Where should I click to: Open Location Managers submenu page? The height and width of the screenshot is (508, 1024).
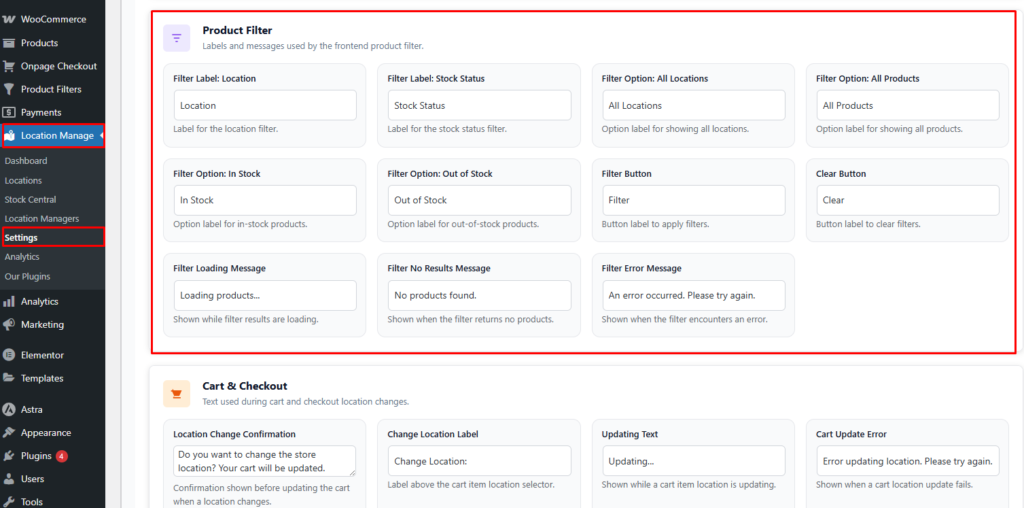pos(41,219)
